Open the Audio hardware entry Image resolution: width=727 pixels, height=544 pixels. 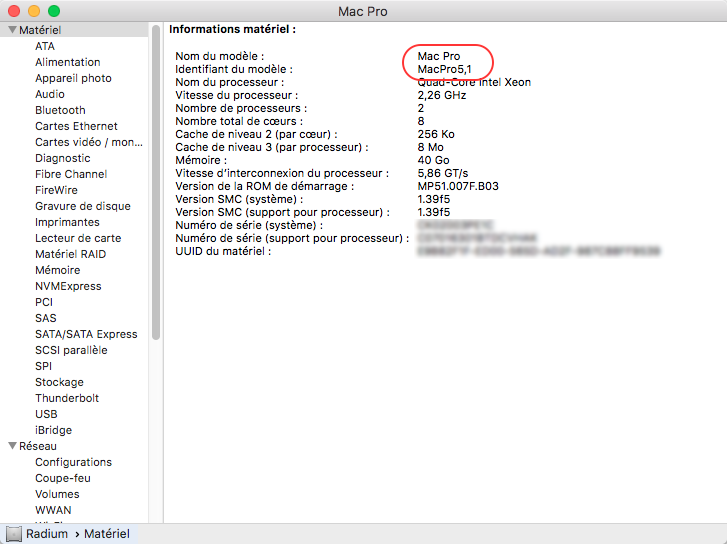pos(50,94)
